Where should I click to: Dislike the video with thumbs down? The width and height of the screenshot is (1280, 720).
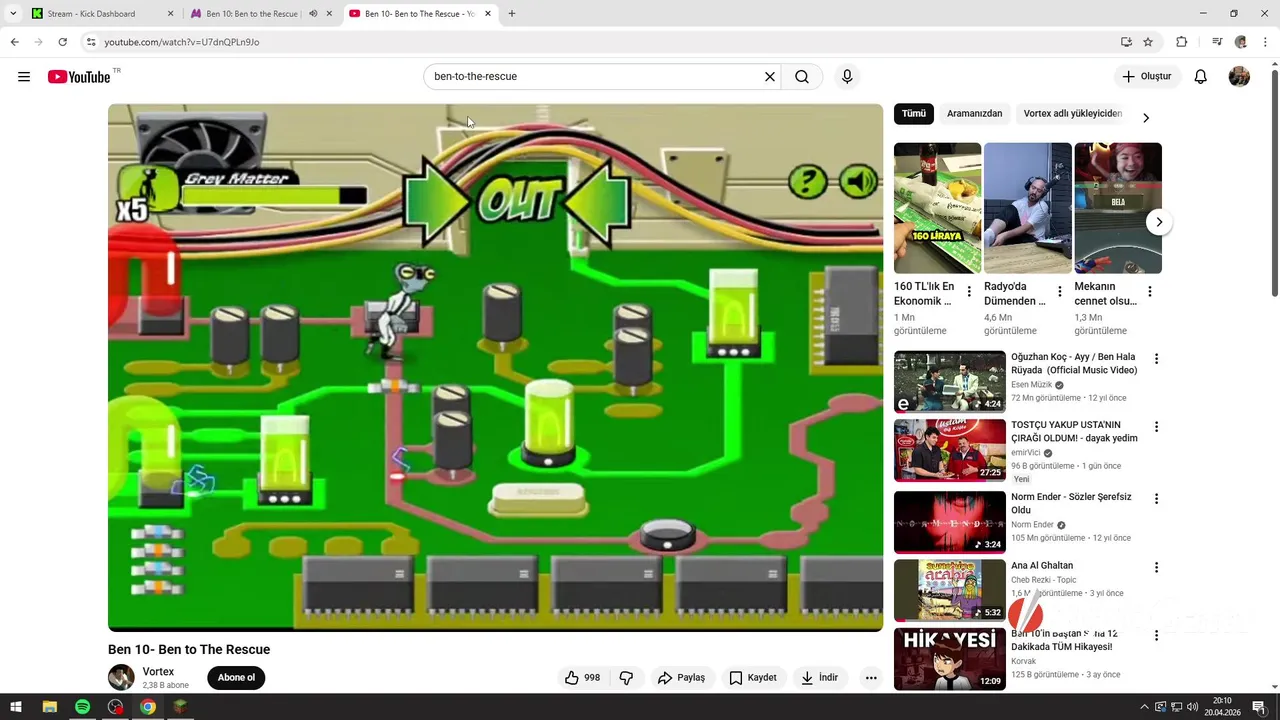[626, 678]
